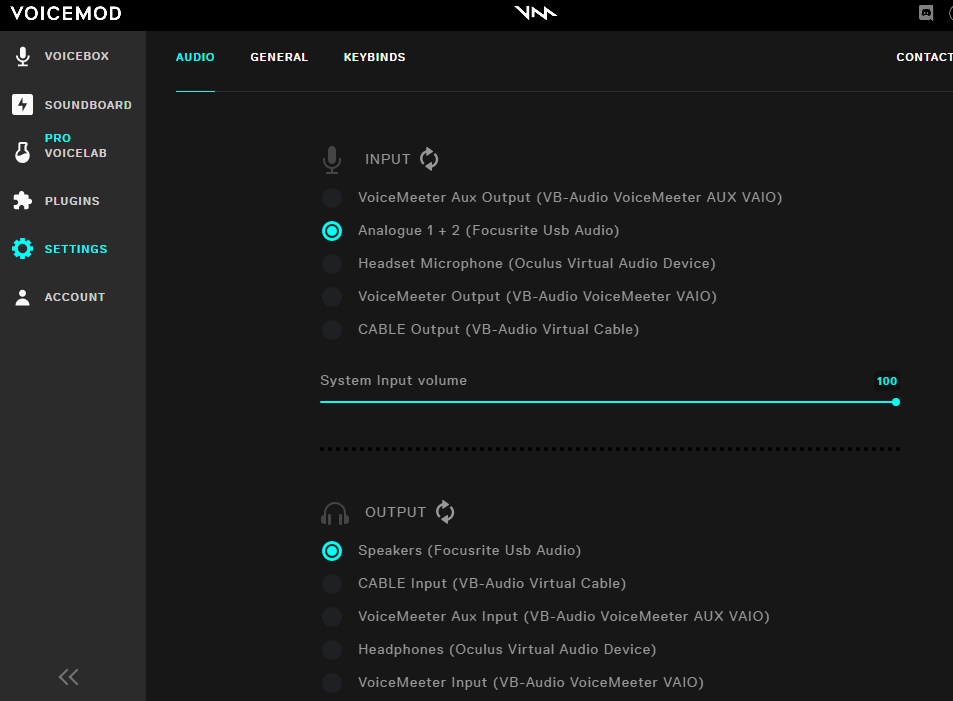Click the Voicemod VM center logo
Viewport: 953px width, 701px height.
535,13
